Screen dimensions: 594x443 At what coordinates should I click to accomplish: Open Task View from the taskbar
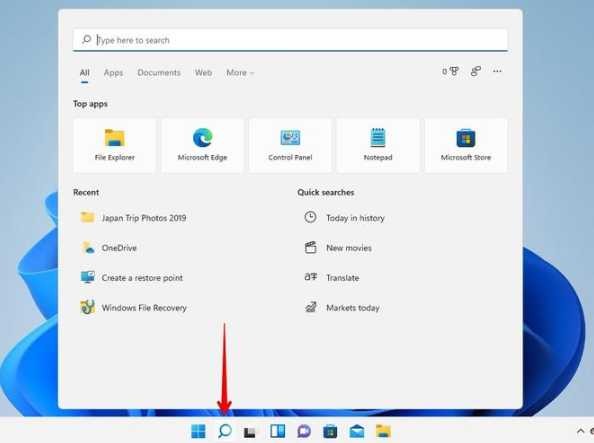point(249,432)
